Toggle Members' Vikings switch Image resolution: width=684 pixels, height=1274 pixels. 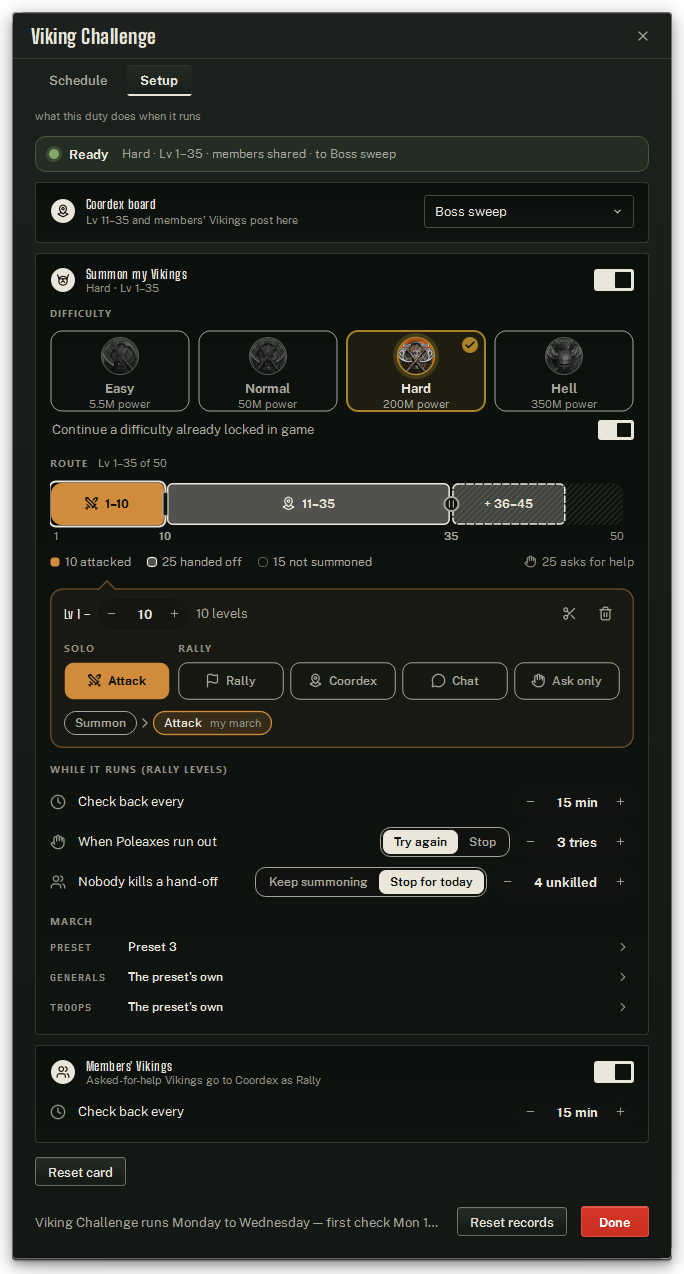coord(614,1072)
